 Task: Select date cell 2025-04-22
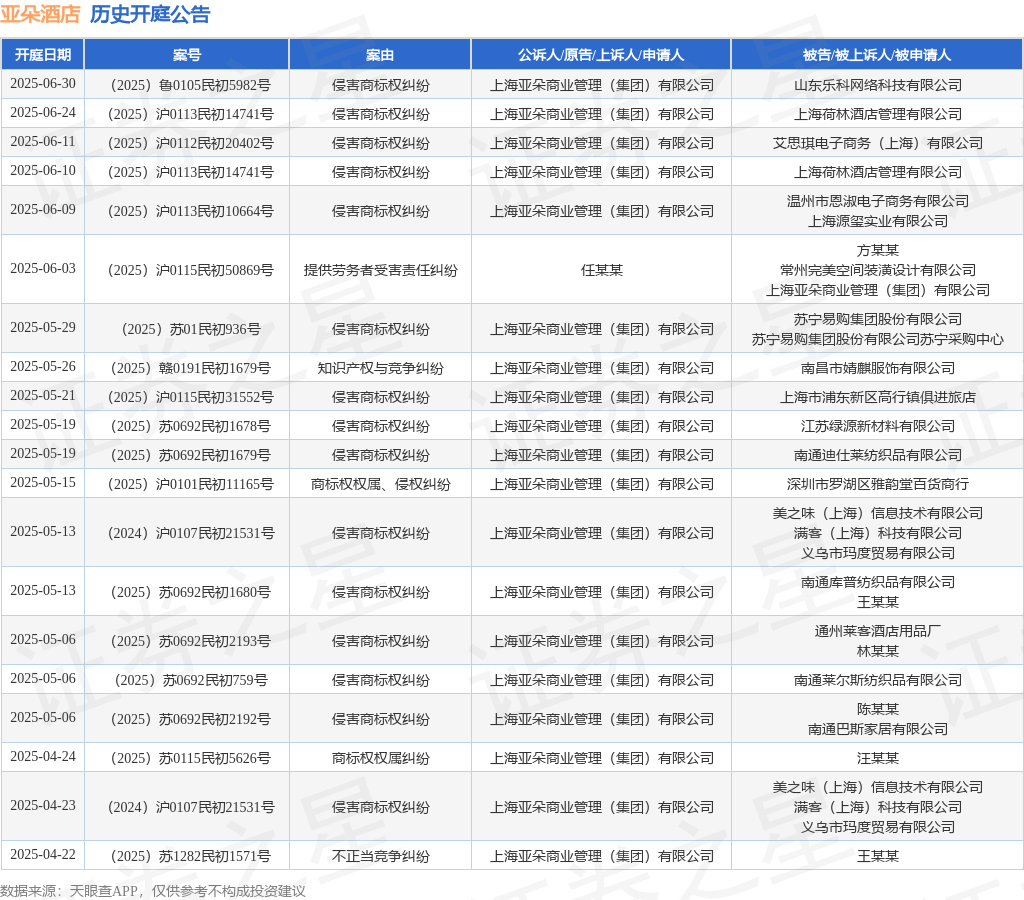click(x=43, y=854)
